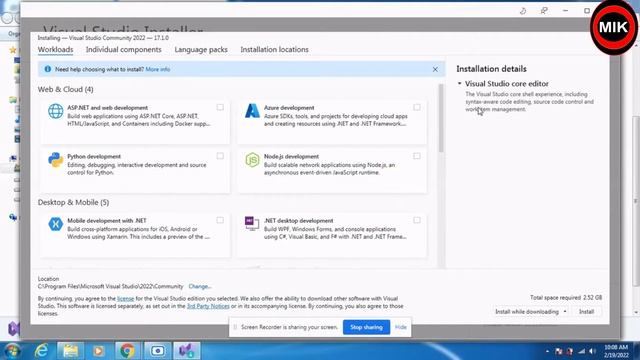Check the Azure development workload
The image size is (640, 360).
coord(417,107)
